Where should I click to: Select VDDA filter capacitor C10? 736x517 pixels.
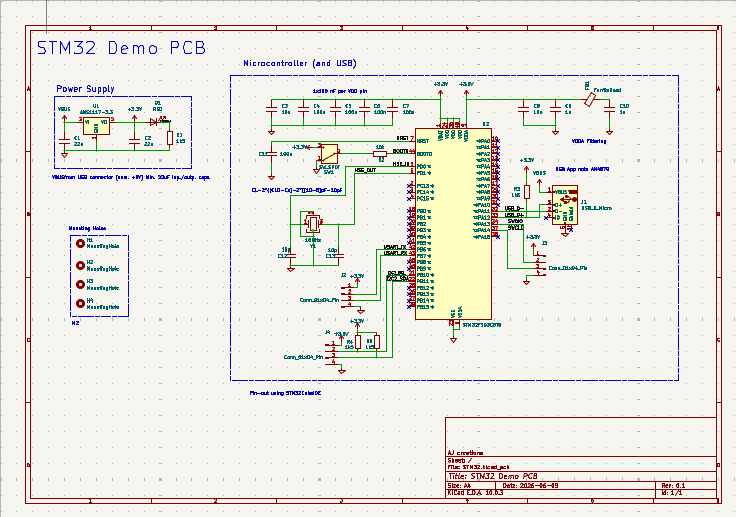tap(609, 109)
